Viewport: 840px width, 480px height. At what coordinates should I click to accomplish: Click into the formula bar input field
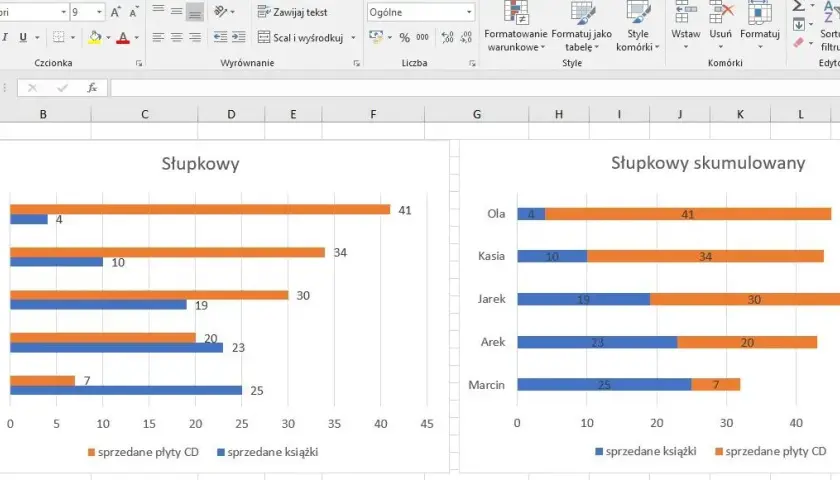tap(475, 88)
